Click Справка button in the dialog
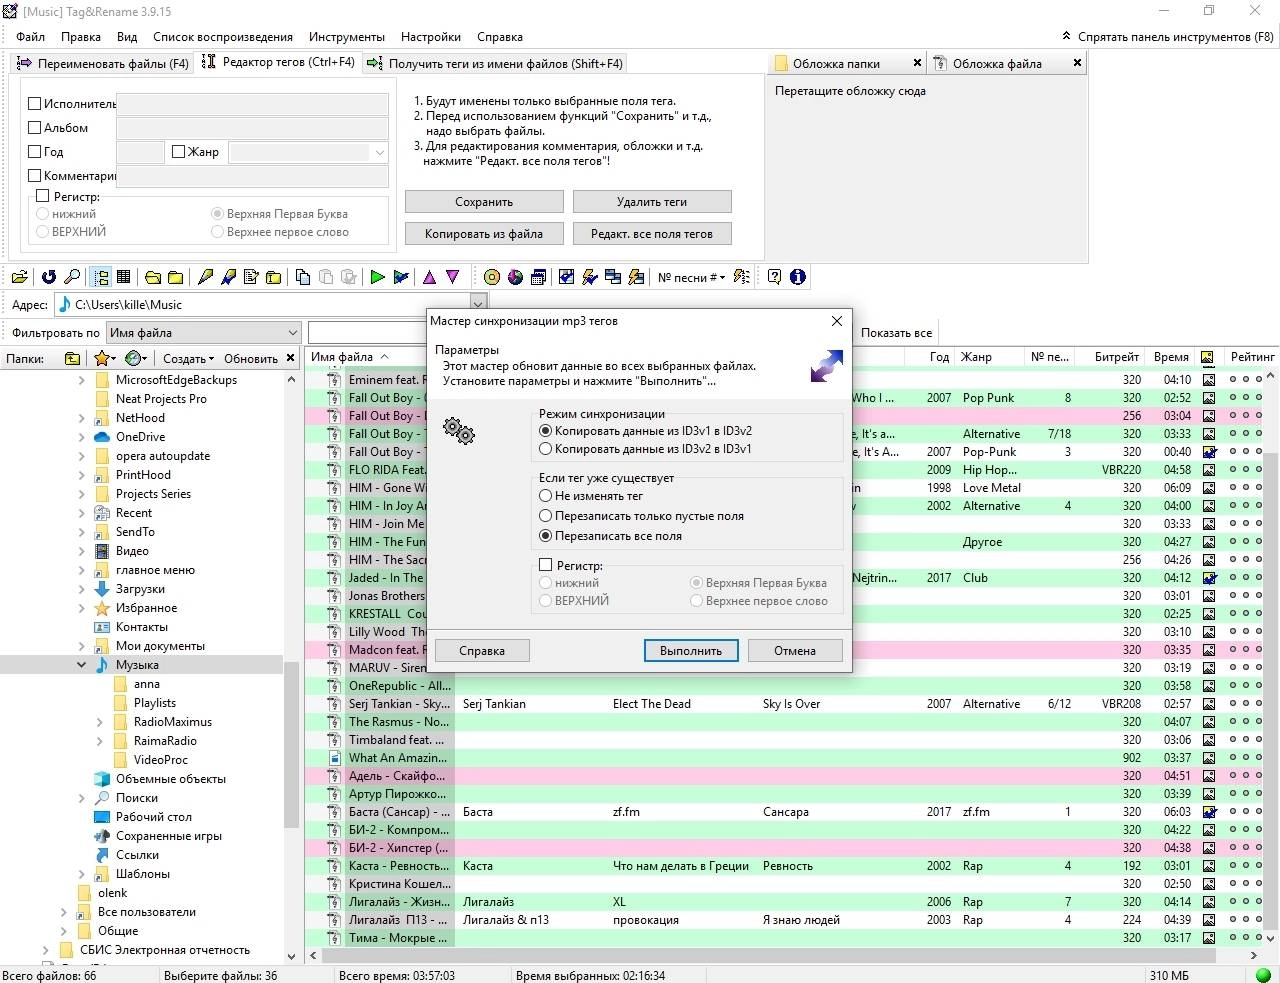The height and width of the screenshot is (983, 1280). click(x=482, y=651)
